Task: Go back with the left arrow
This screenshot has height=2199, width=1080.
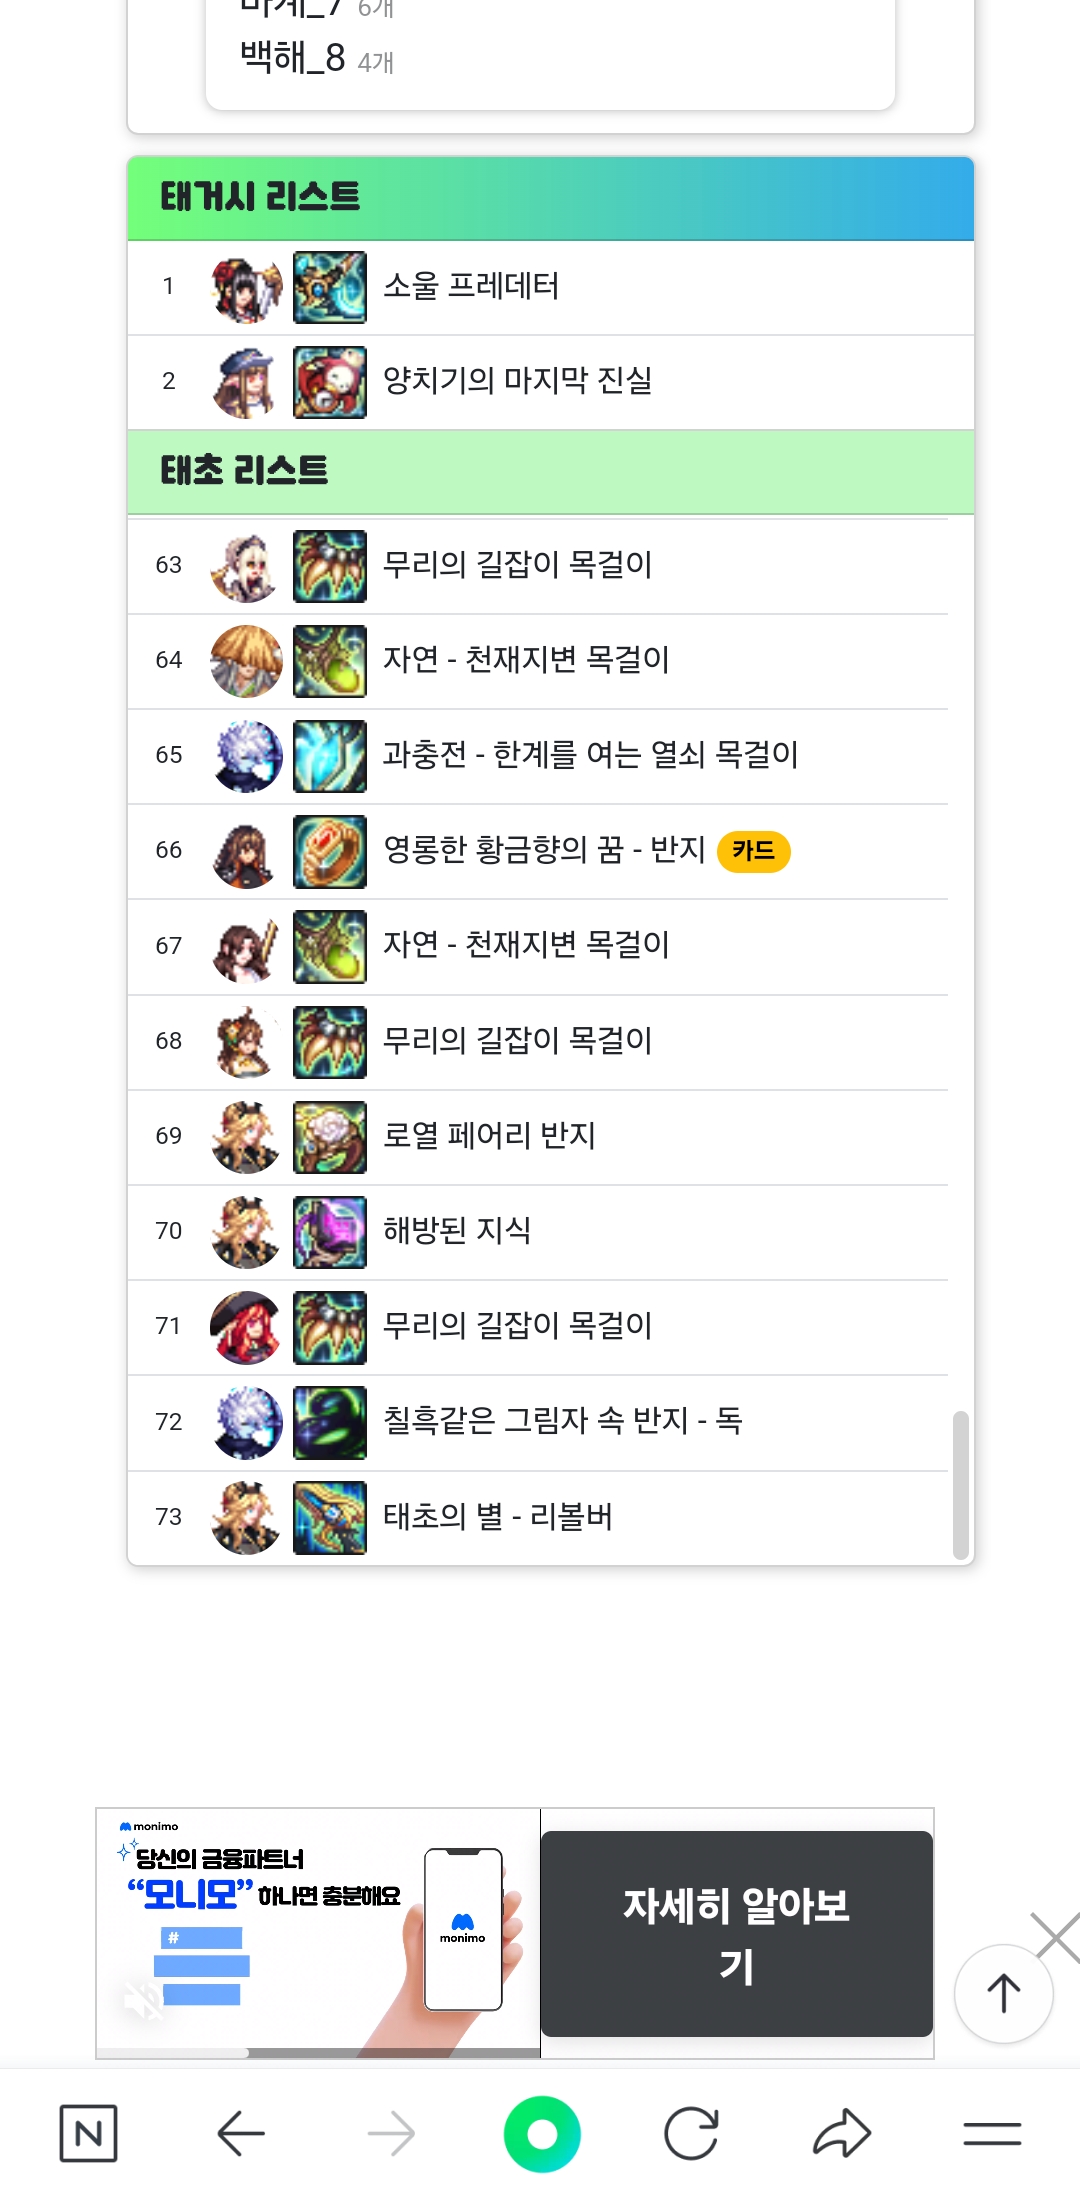Action: click(x=241, y=2133)
